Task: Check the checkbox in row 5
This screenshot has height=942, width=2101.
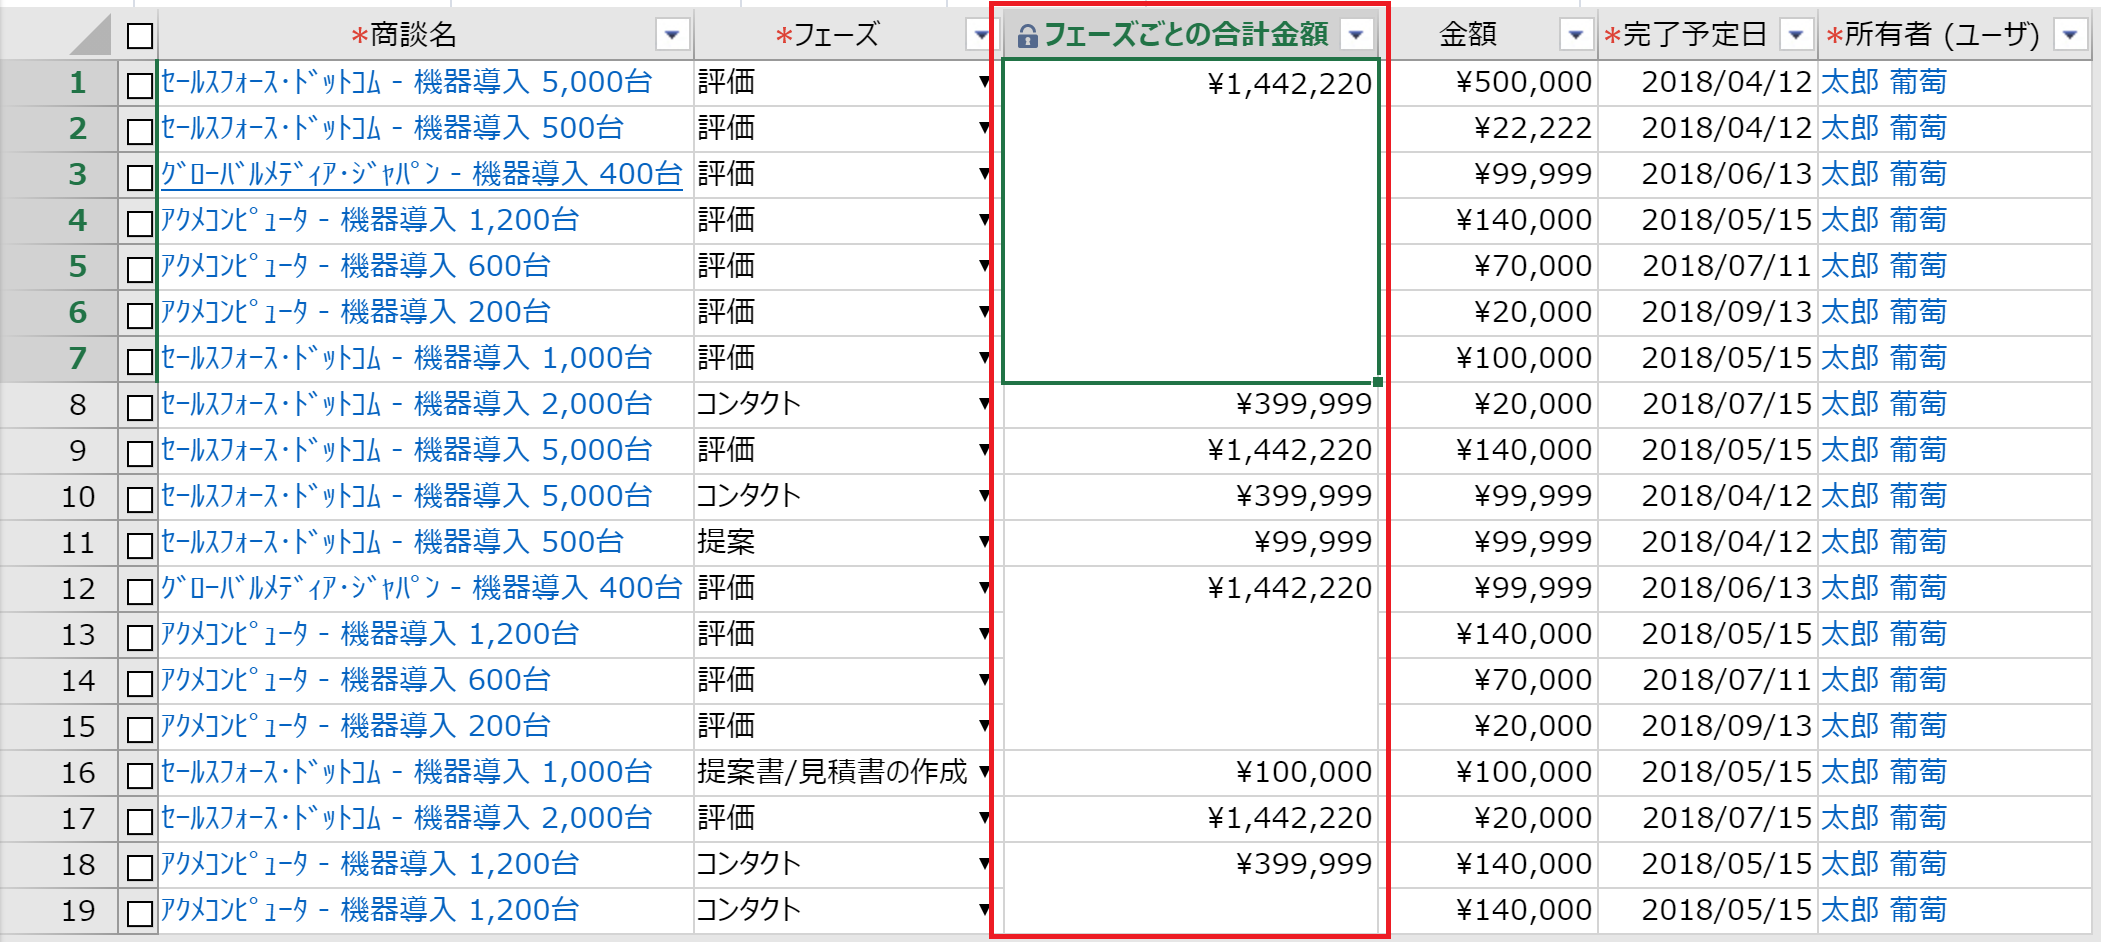Action: click(140, 269)
